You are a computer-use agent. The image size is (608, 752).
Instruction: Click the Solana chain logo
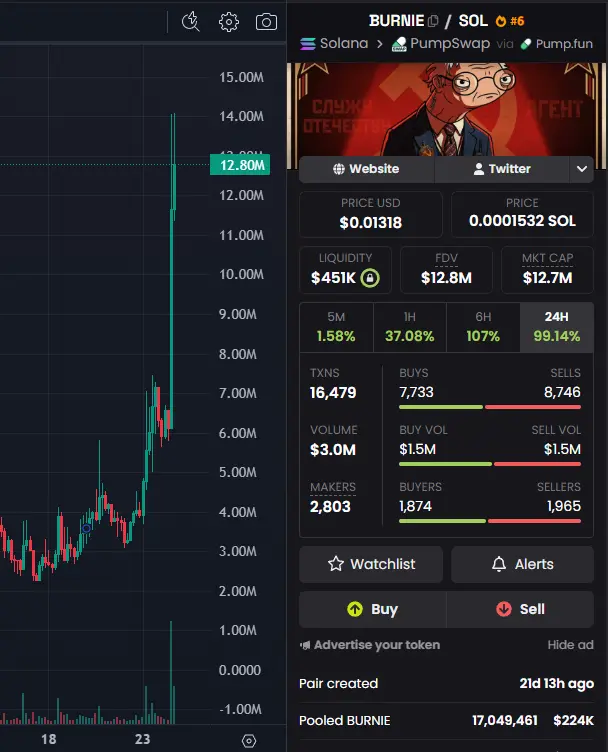tap(308, 44)
